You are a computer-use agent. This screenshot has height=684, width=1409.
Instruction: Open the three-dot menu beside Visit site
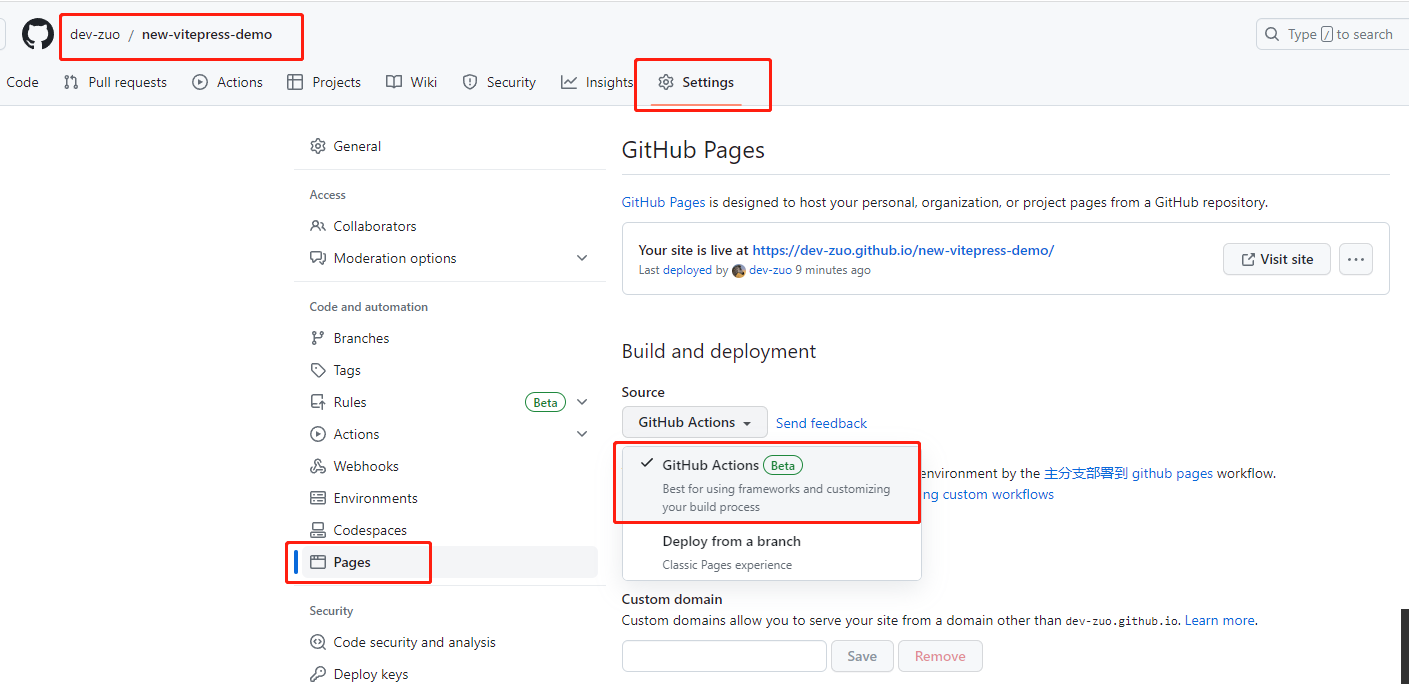pos(1356,259)
